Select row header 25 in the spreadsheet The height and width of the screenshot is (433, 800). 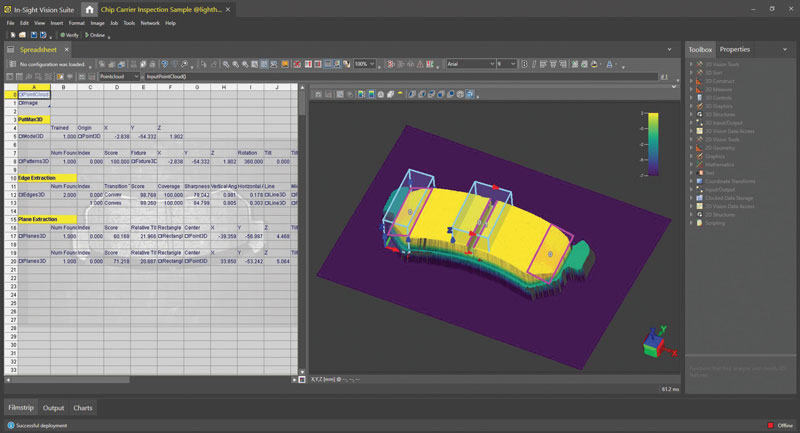tap(11, 303)
